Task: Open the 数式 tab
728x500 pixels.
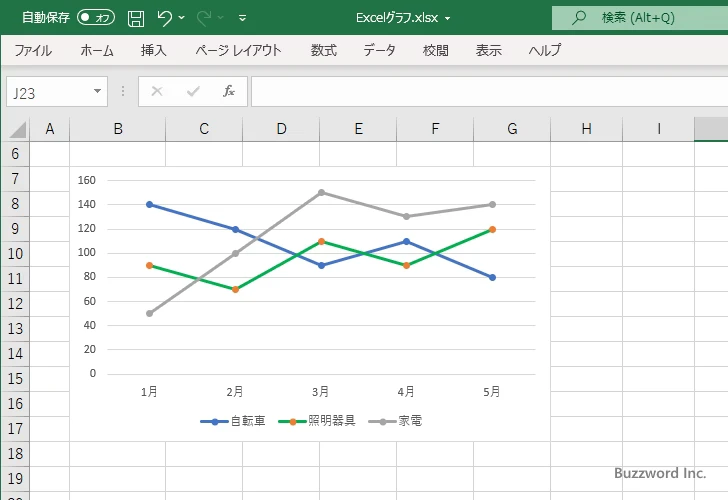Action: [324, 50]
